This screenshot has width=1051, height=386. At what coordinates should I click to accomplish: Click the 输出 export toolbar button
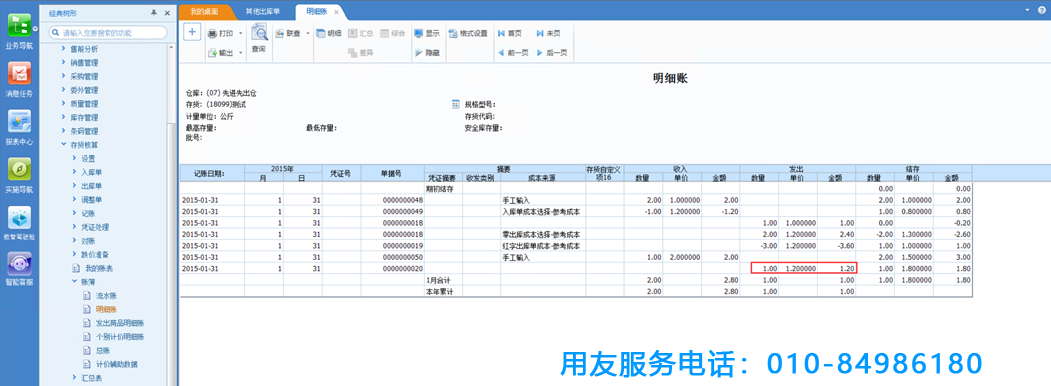click(221, 52)
